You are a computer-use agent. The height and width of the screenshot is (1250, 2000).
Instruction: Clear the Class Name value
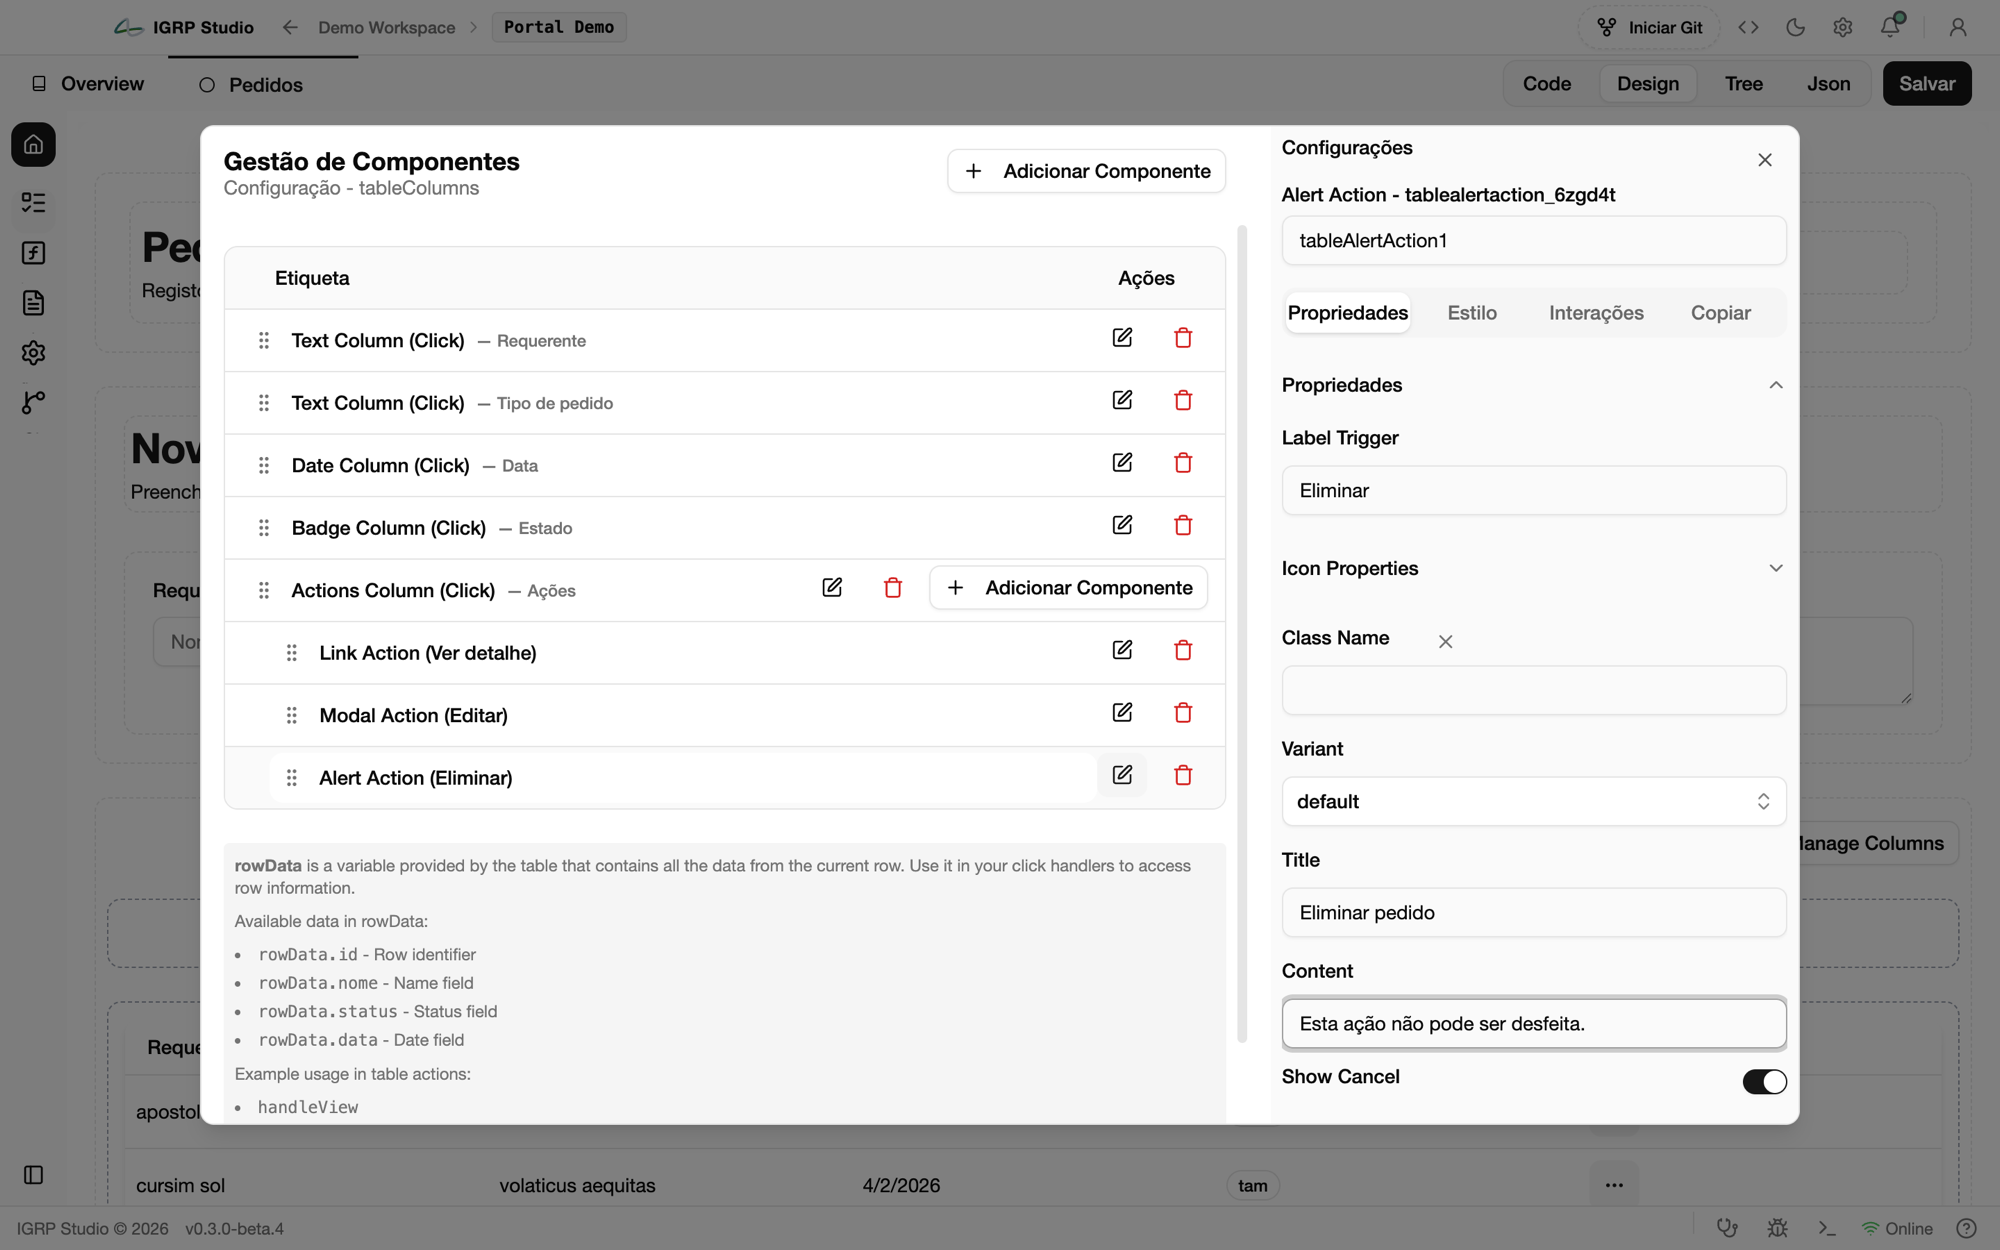(x=1445, y=642)
